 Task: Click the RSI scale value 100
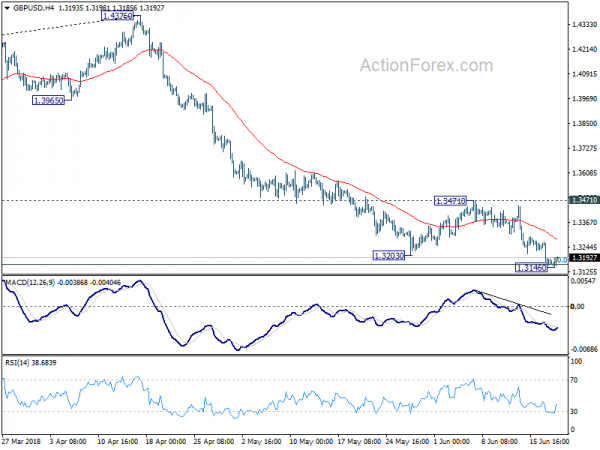pos(576,361)
